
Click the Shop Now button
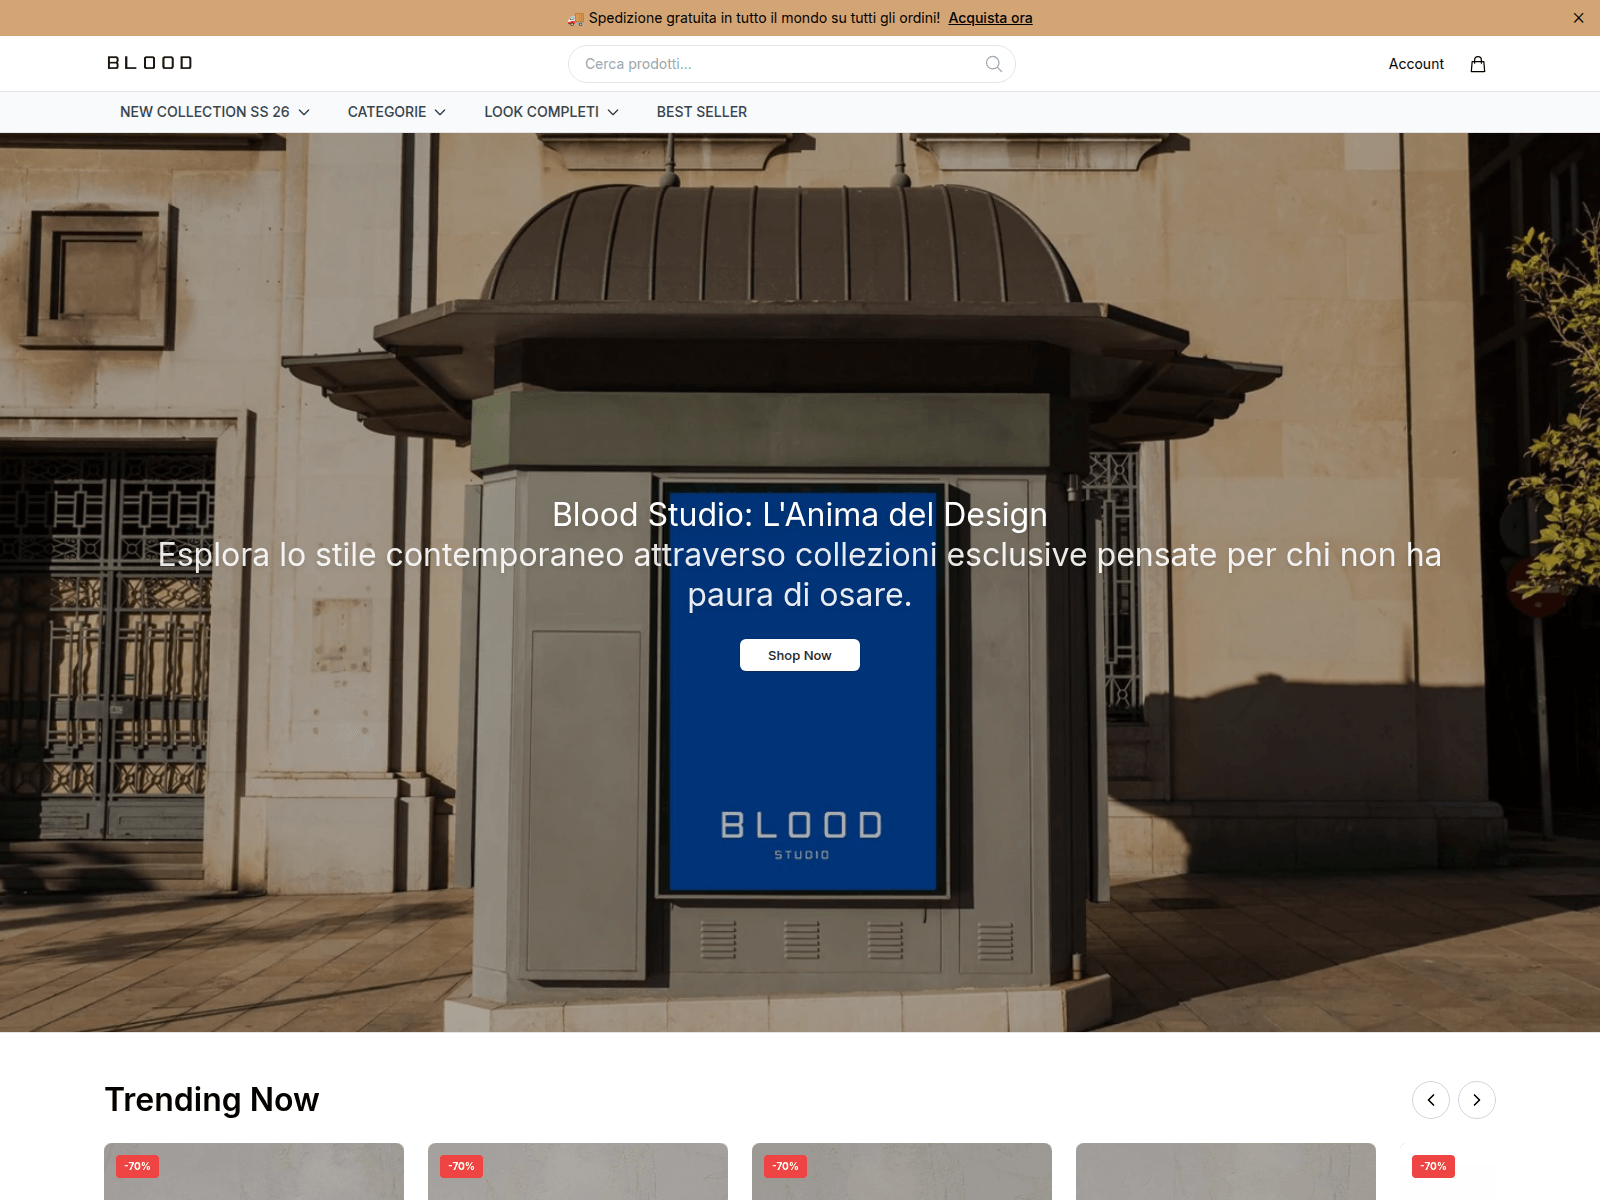click(800, 655)
